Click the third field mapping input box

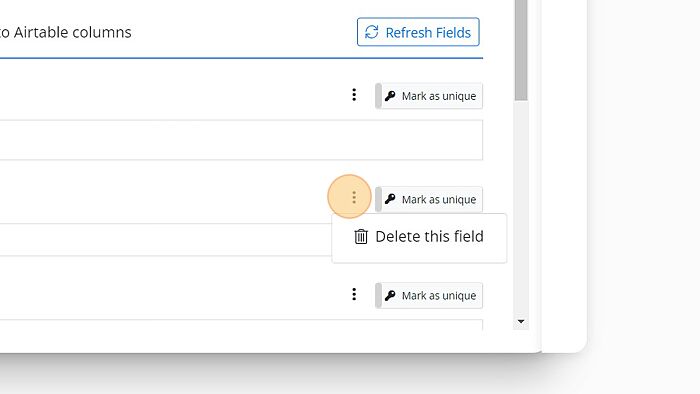coord(241,325)
